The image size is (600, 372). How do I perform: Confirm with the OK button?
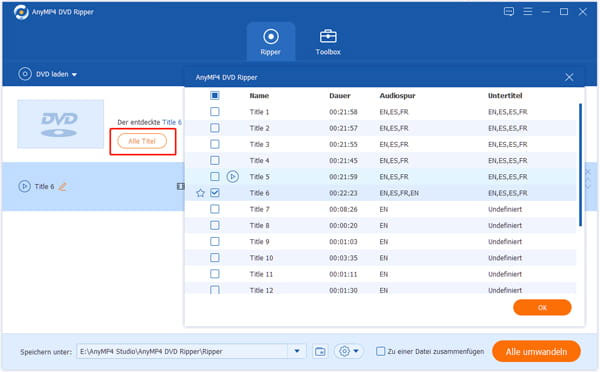pos(542,307)
